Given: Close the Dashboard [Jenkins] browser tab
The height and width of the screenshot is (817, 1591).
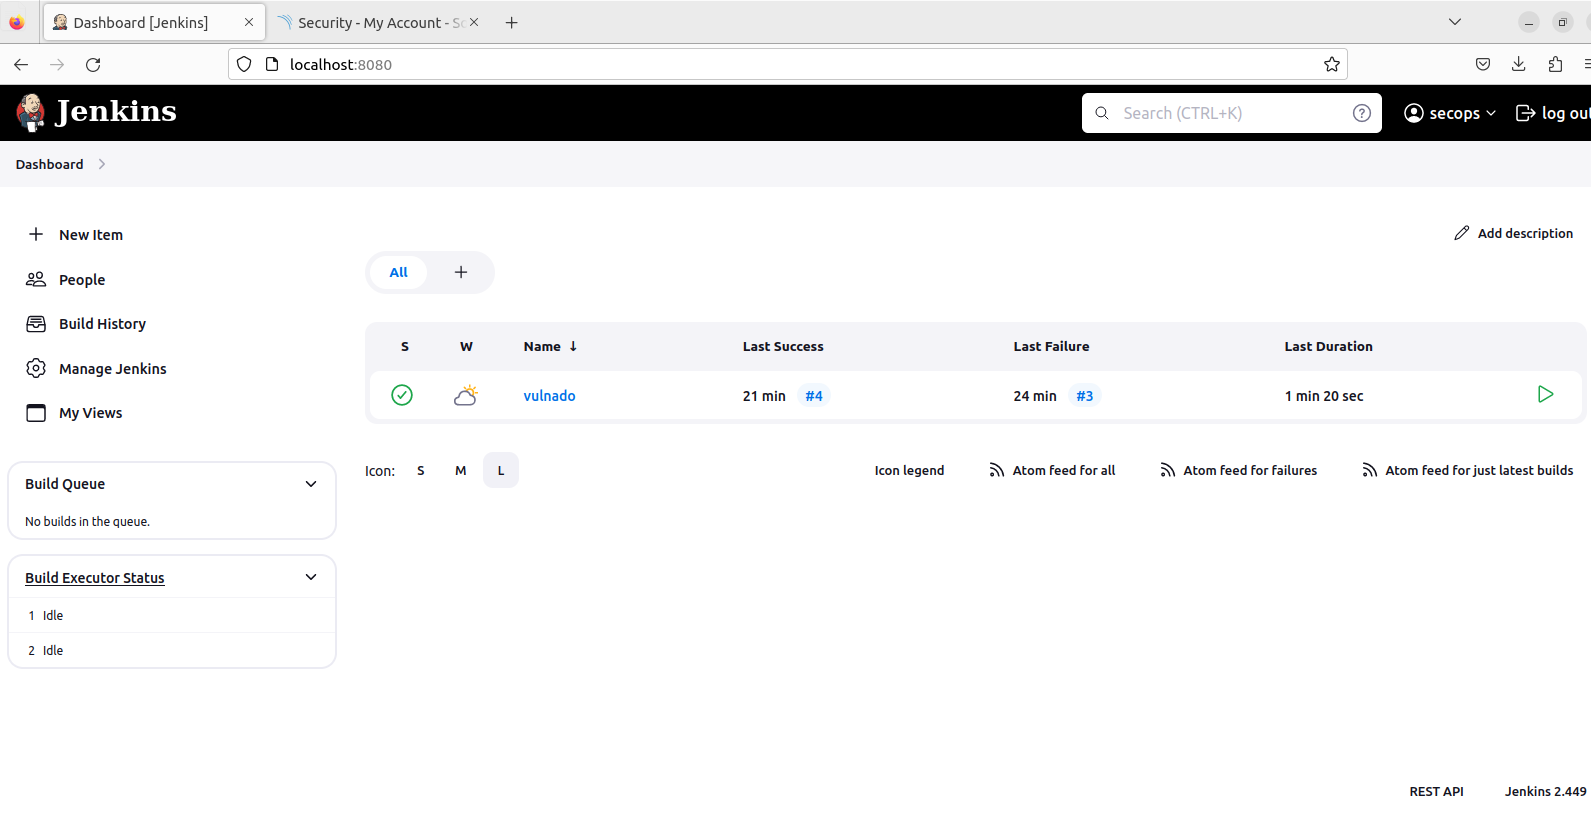Looking at the screenshot, I should coord(249,22).
